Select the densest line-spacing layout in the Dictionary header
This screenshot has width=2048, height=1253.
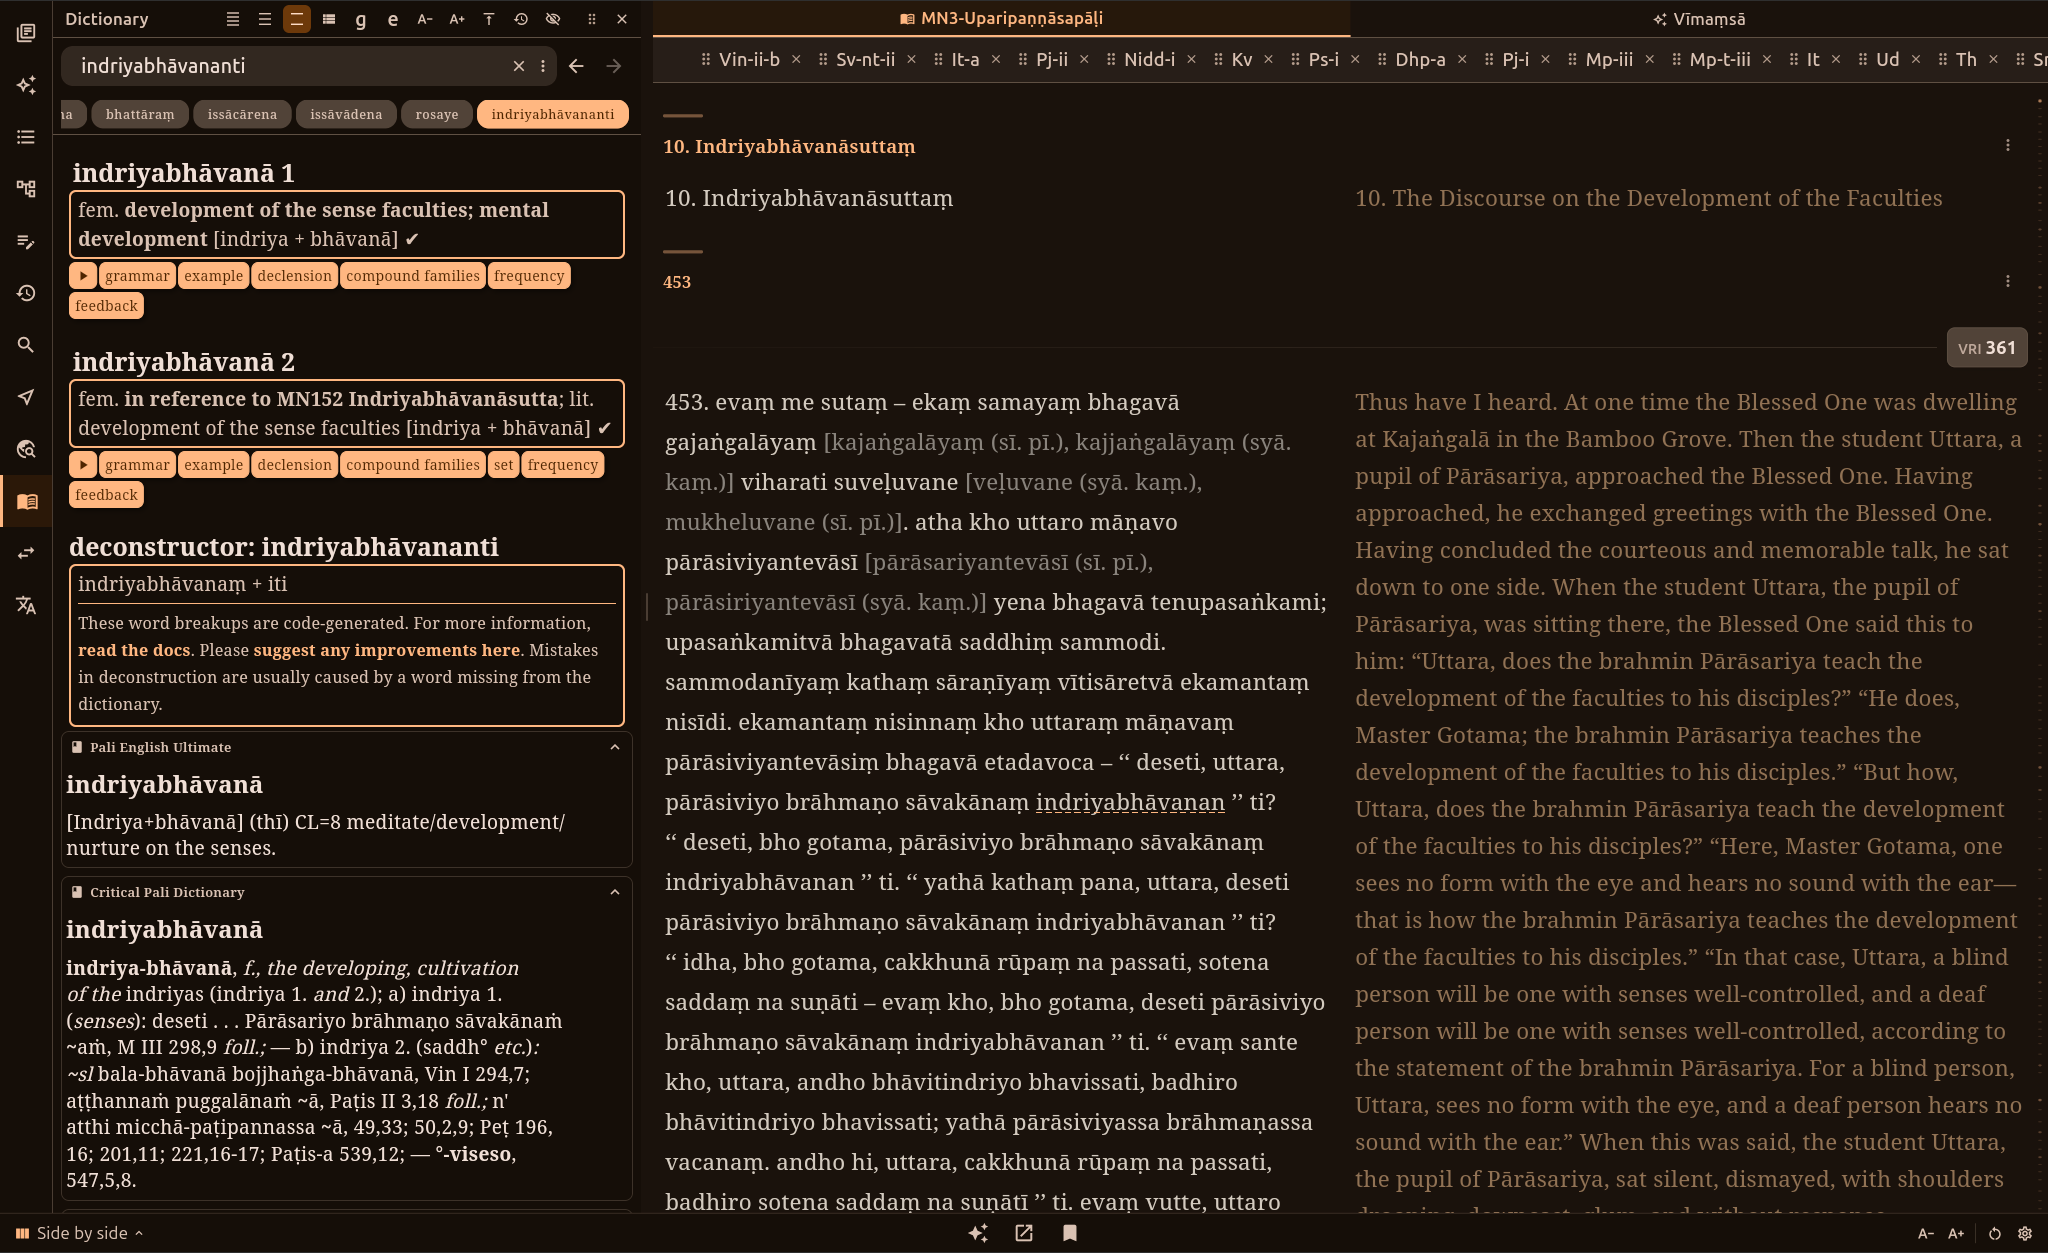pyautogui.click(x=233, y=19)
